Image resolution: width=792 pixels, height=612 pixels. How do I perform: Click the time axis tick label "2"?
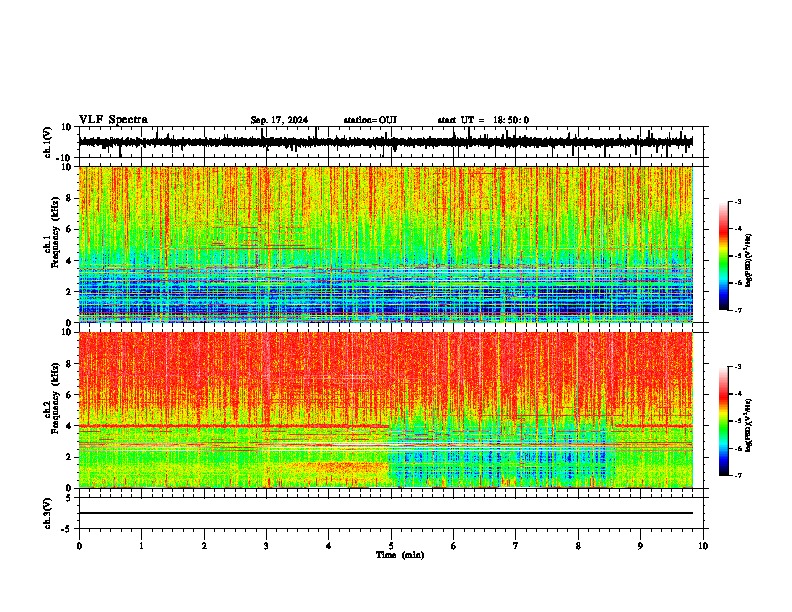pyautogui.click(x=204, y=546)
